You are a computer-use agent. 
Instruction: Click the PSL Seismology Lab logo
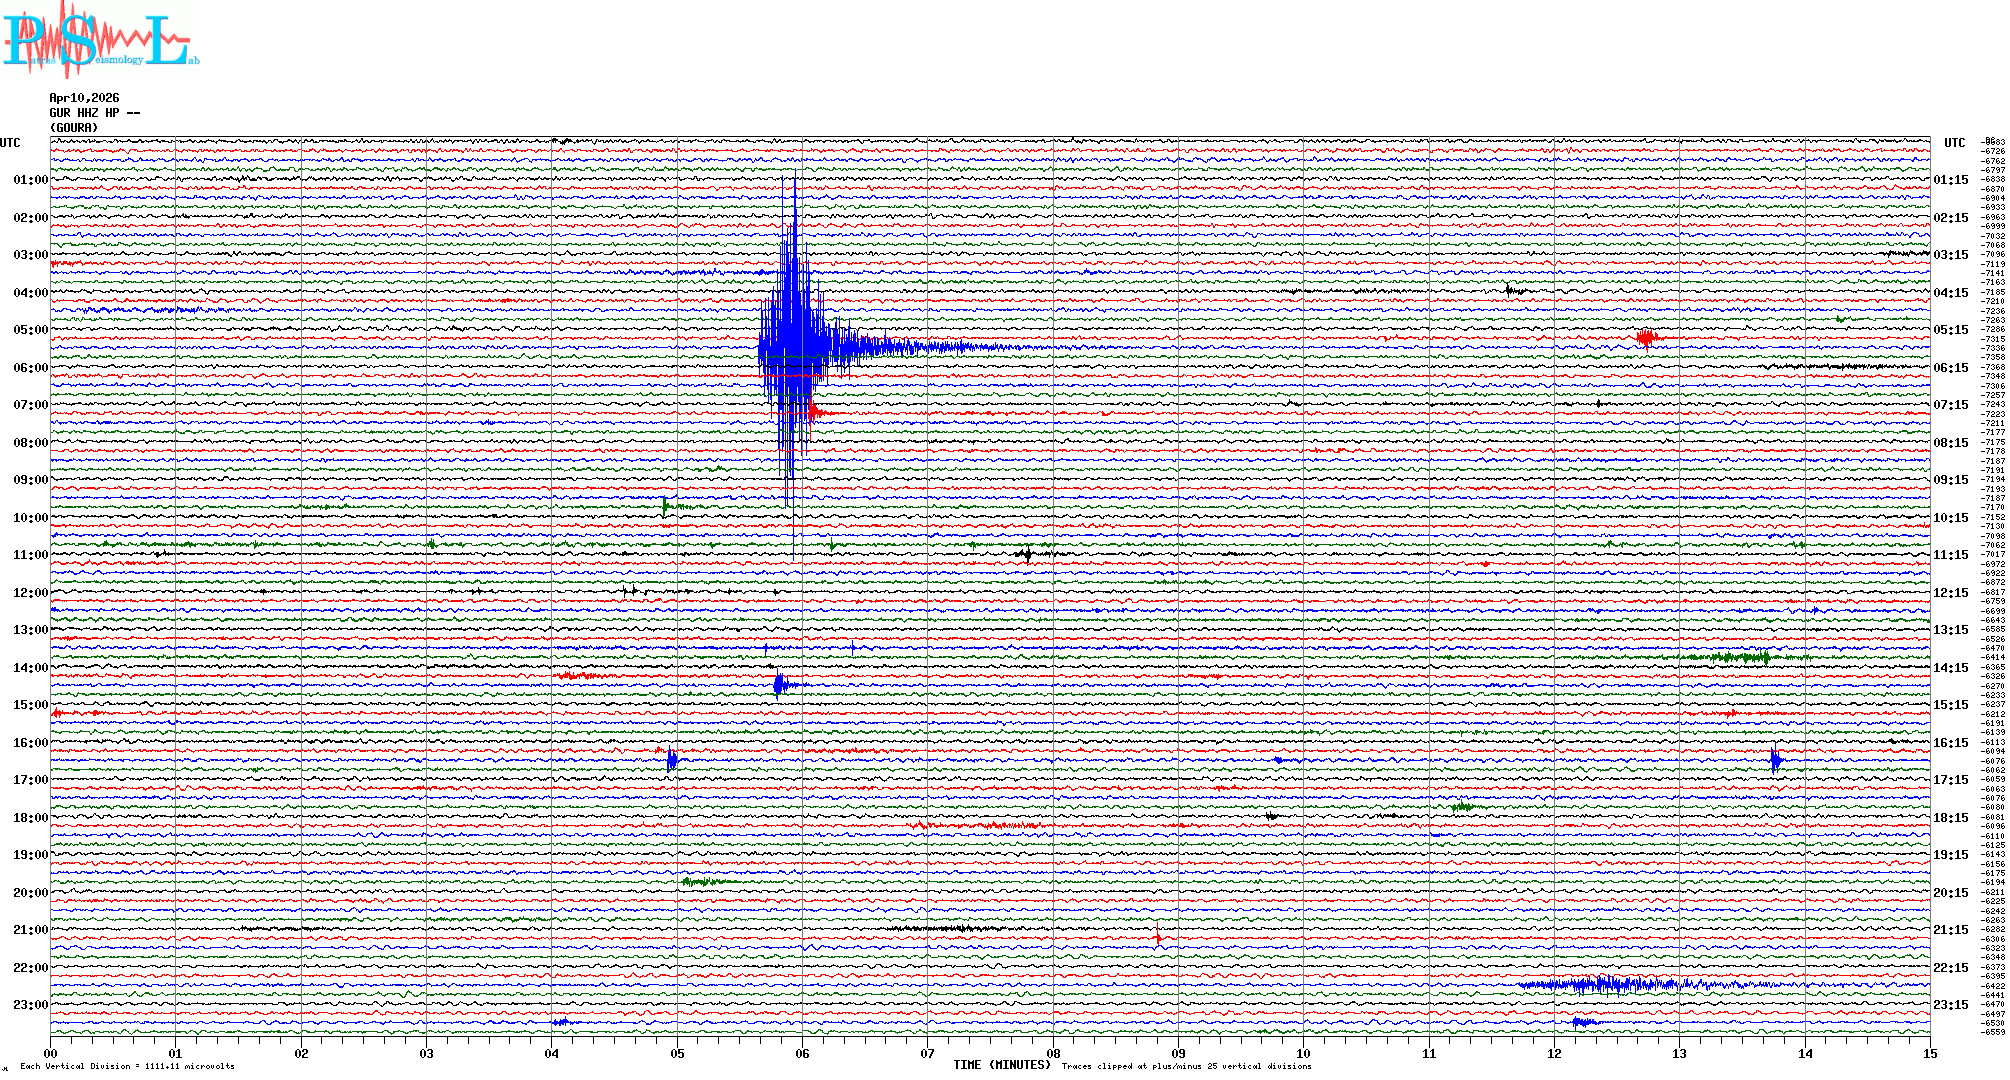coord(100,40)
